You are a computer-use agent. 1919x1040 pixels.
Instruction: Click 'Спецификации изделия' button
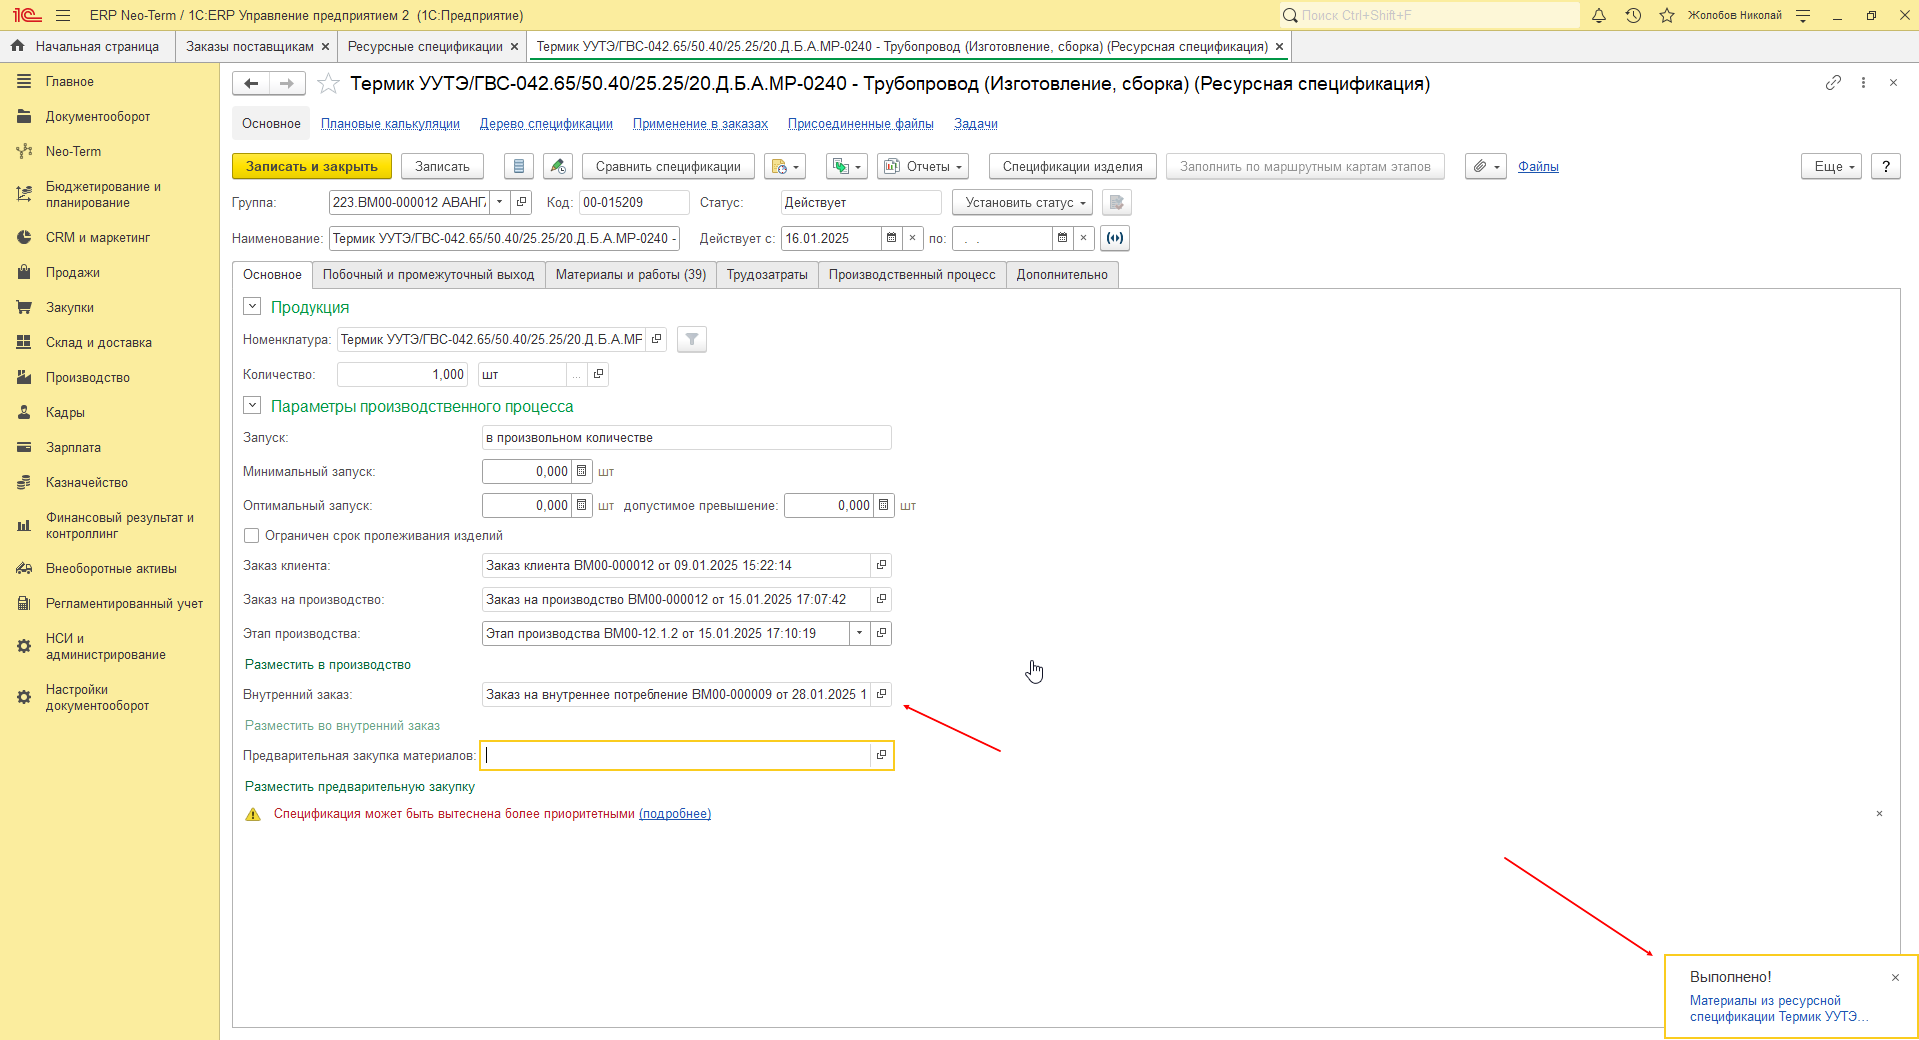1072,167
